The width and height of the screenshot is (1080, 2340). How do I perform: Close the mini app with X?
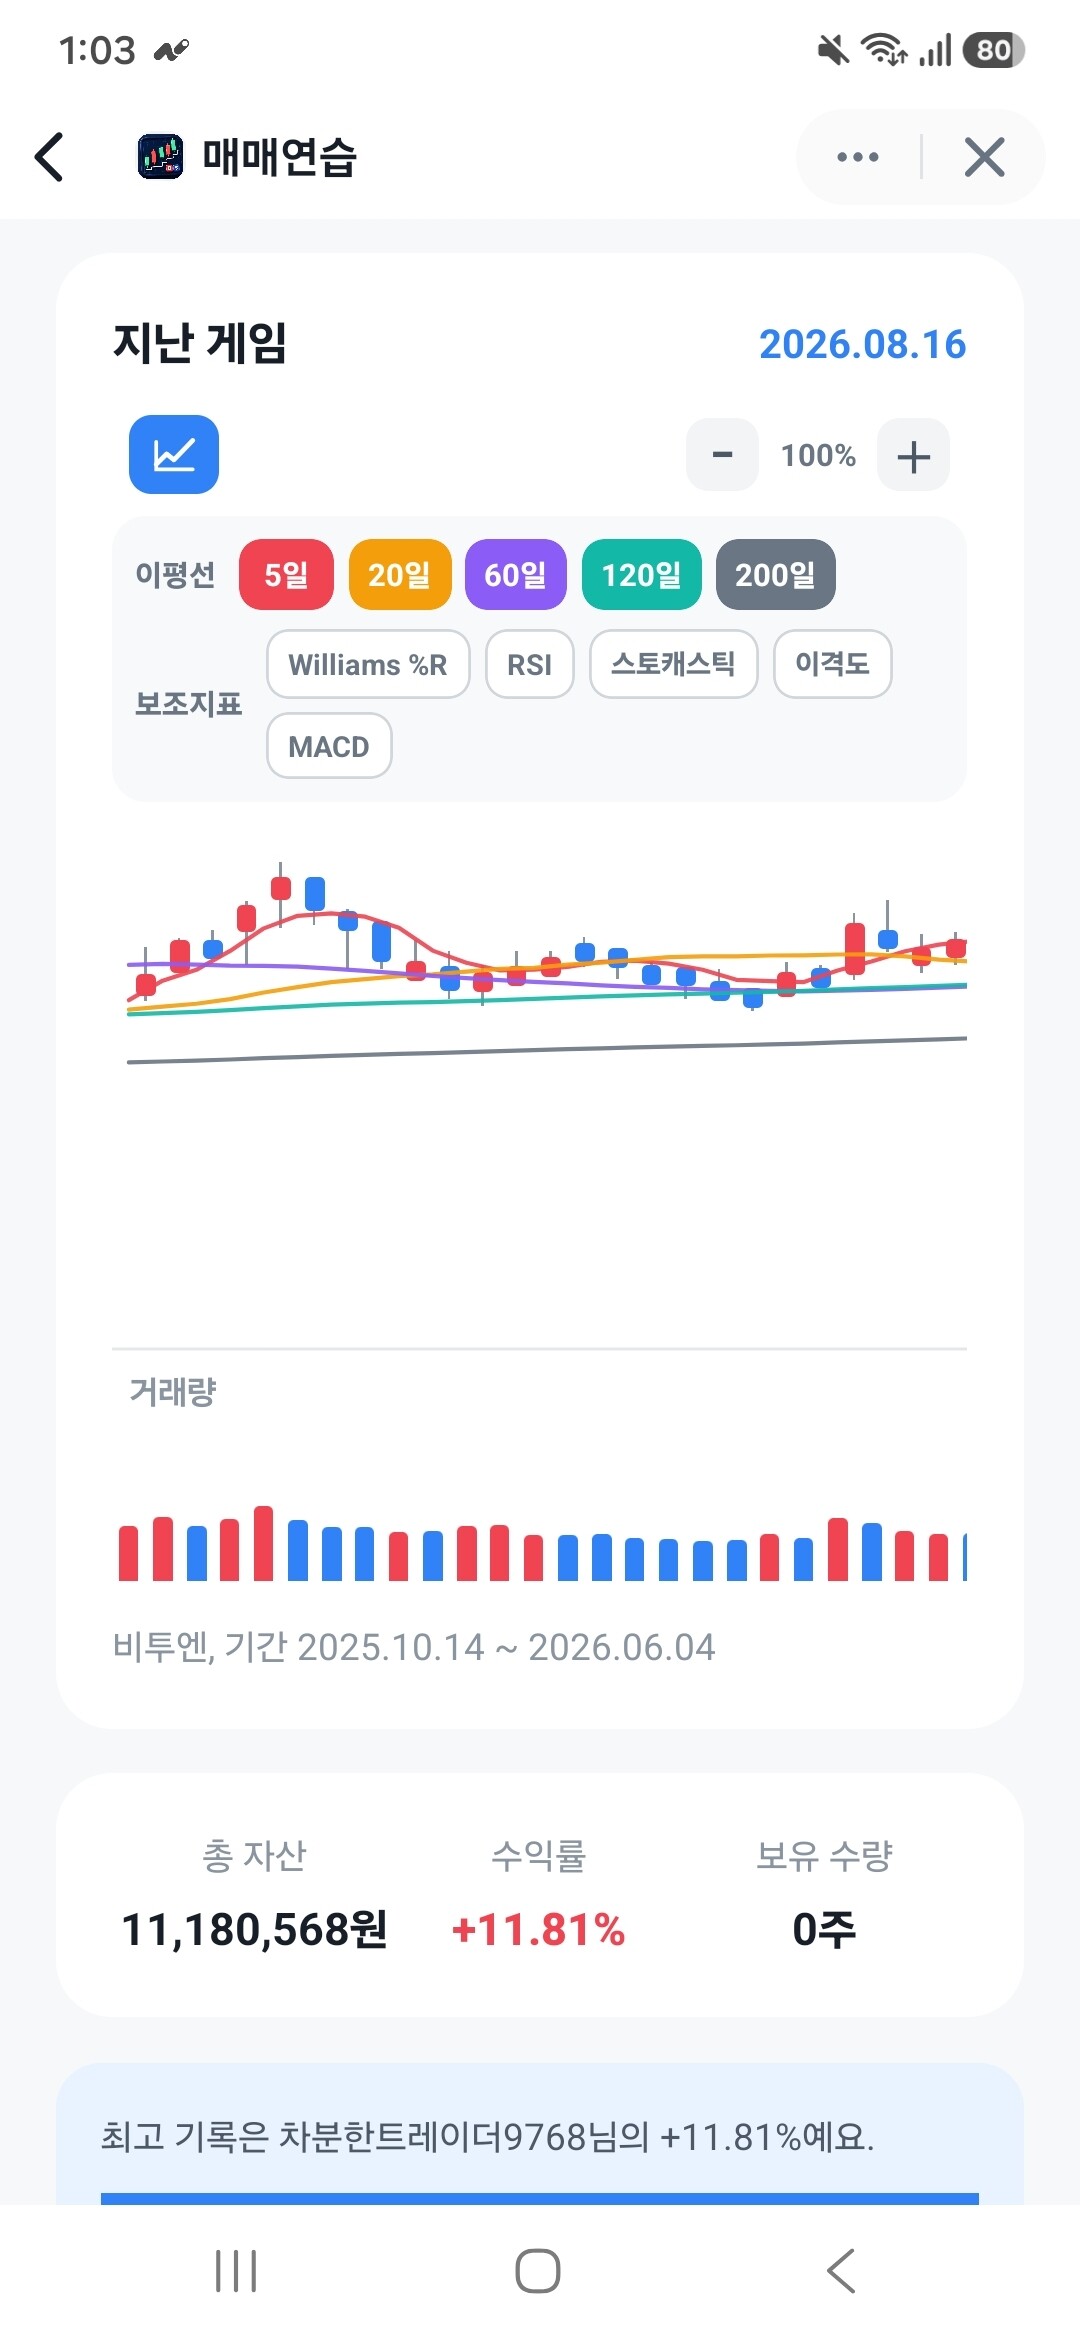point(984,157)
